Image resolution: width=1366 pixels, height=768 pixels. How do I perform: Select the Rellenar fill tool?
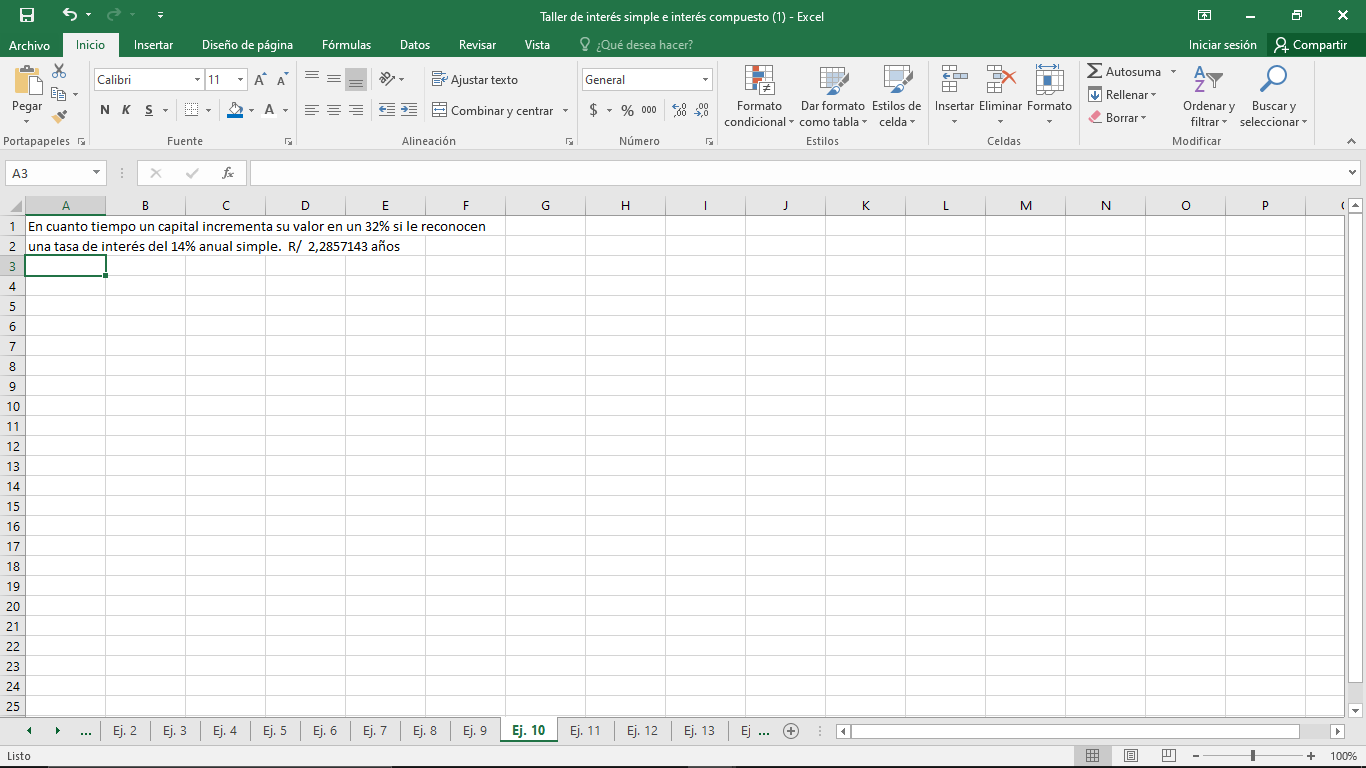pos(1095,94)
